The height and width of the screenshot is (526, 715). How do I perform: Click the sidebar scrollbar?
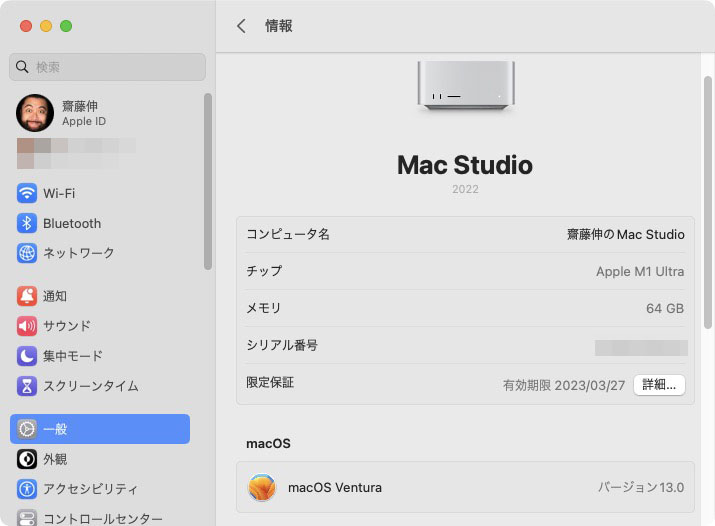click(x=208, y=181)
